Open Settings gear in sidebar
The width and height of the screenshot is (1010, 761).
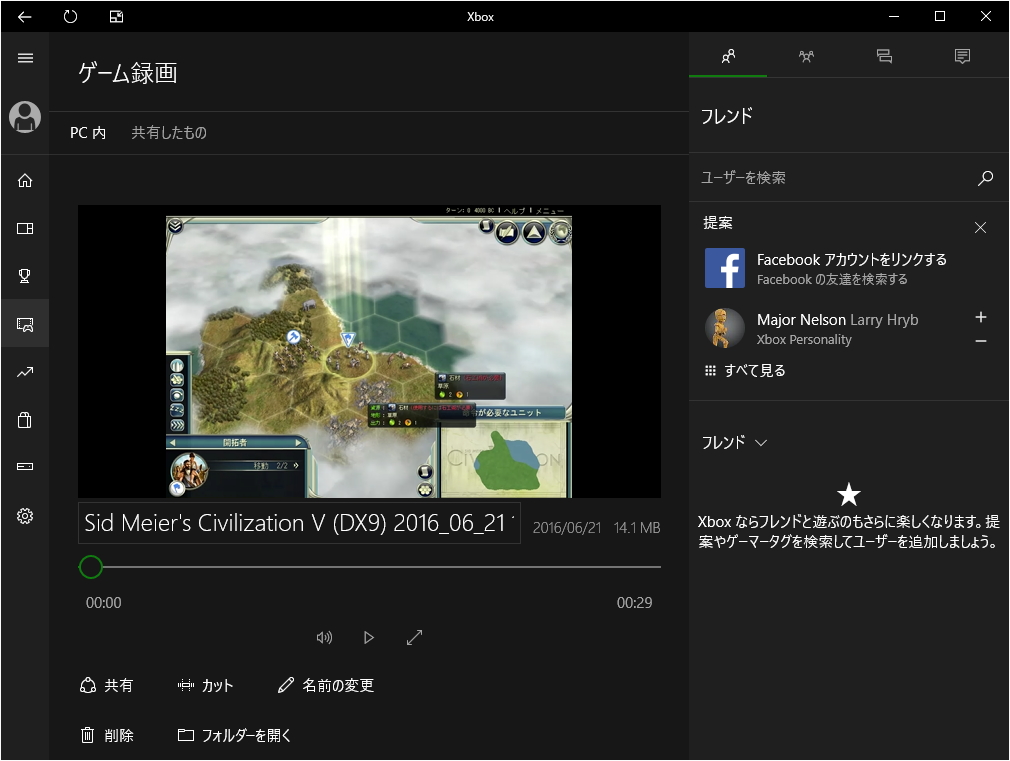coord(25,515)
